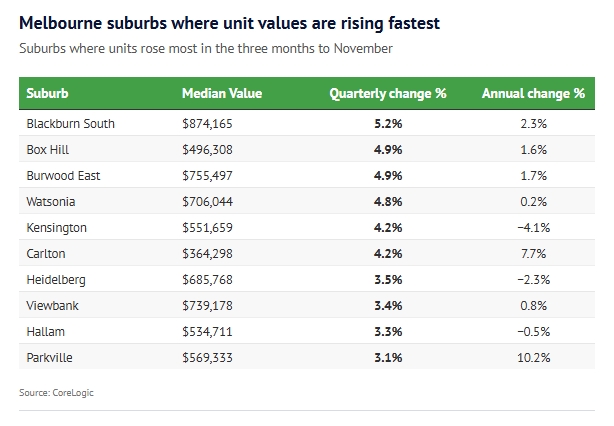
Task: Click the Blackburn South suburb cell
Action: coord(71,123)
